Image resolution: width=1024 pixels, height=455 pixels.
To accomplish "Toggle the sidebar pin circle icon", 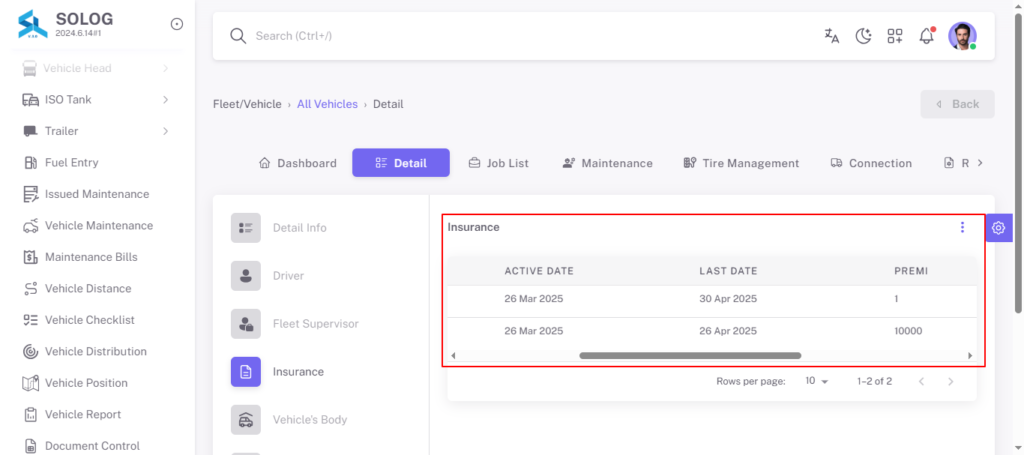I will pyautogui.click(x=176, y=24).
